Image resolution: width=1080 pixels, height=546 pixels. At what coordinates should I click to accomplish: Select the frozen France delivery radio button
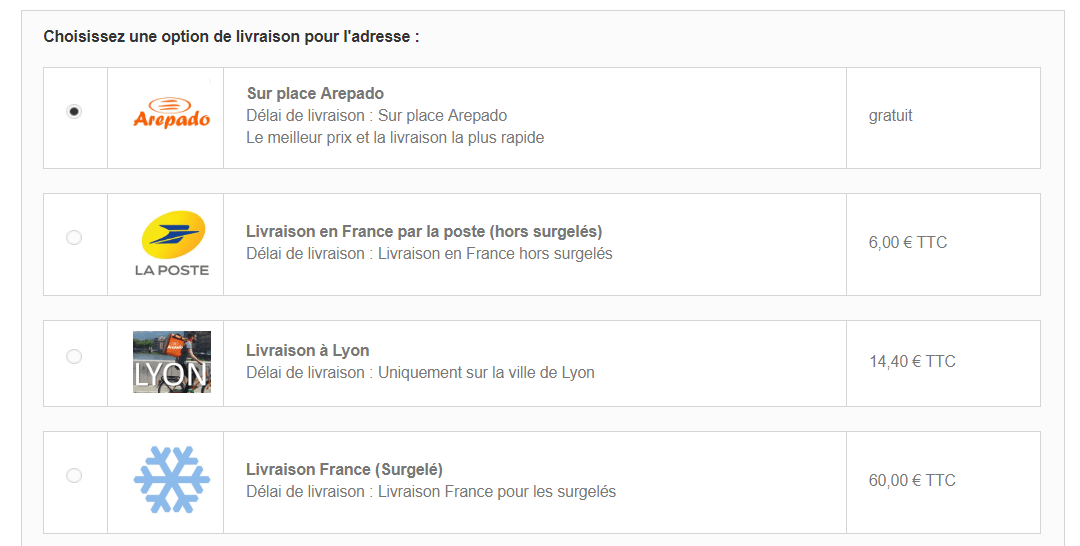point(74,476)
